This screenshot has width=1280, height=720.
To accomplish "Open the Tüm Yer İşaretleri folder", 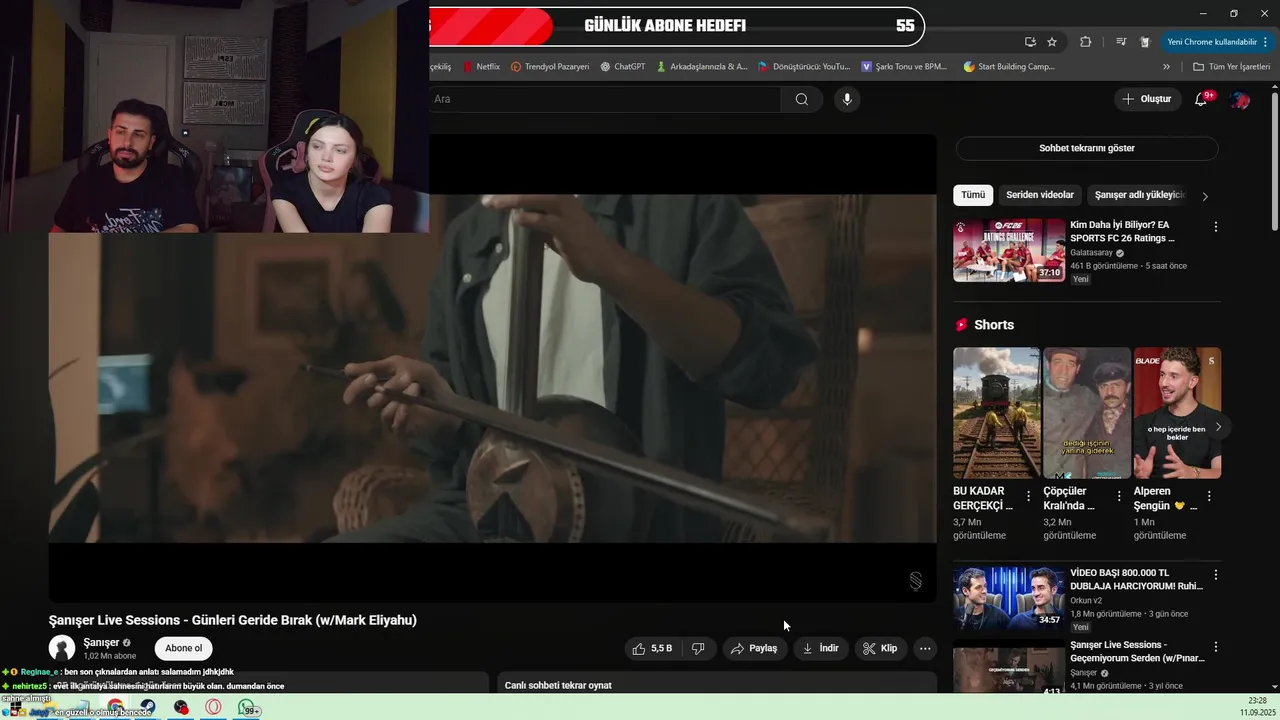I will [x=1231, y=67].
